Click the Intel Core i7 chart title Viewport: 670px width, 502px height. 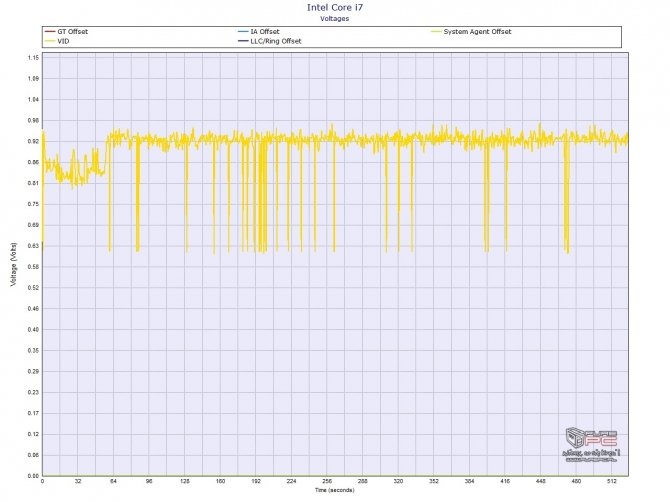335,8
